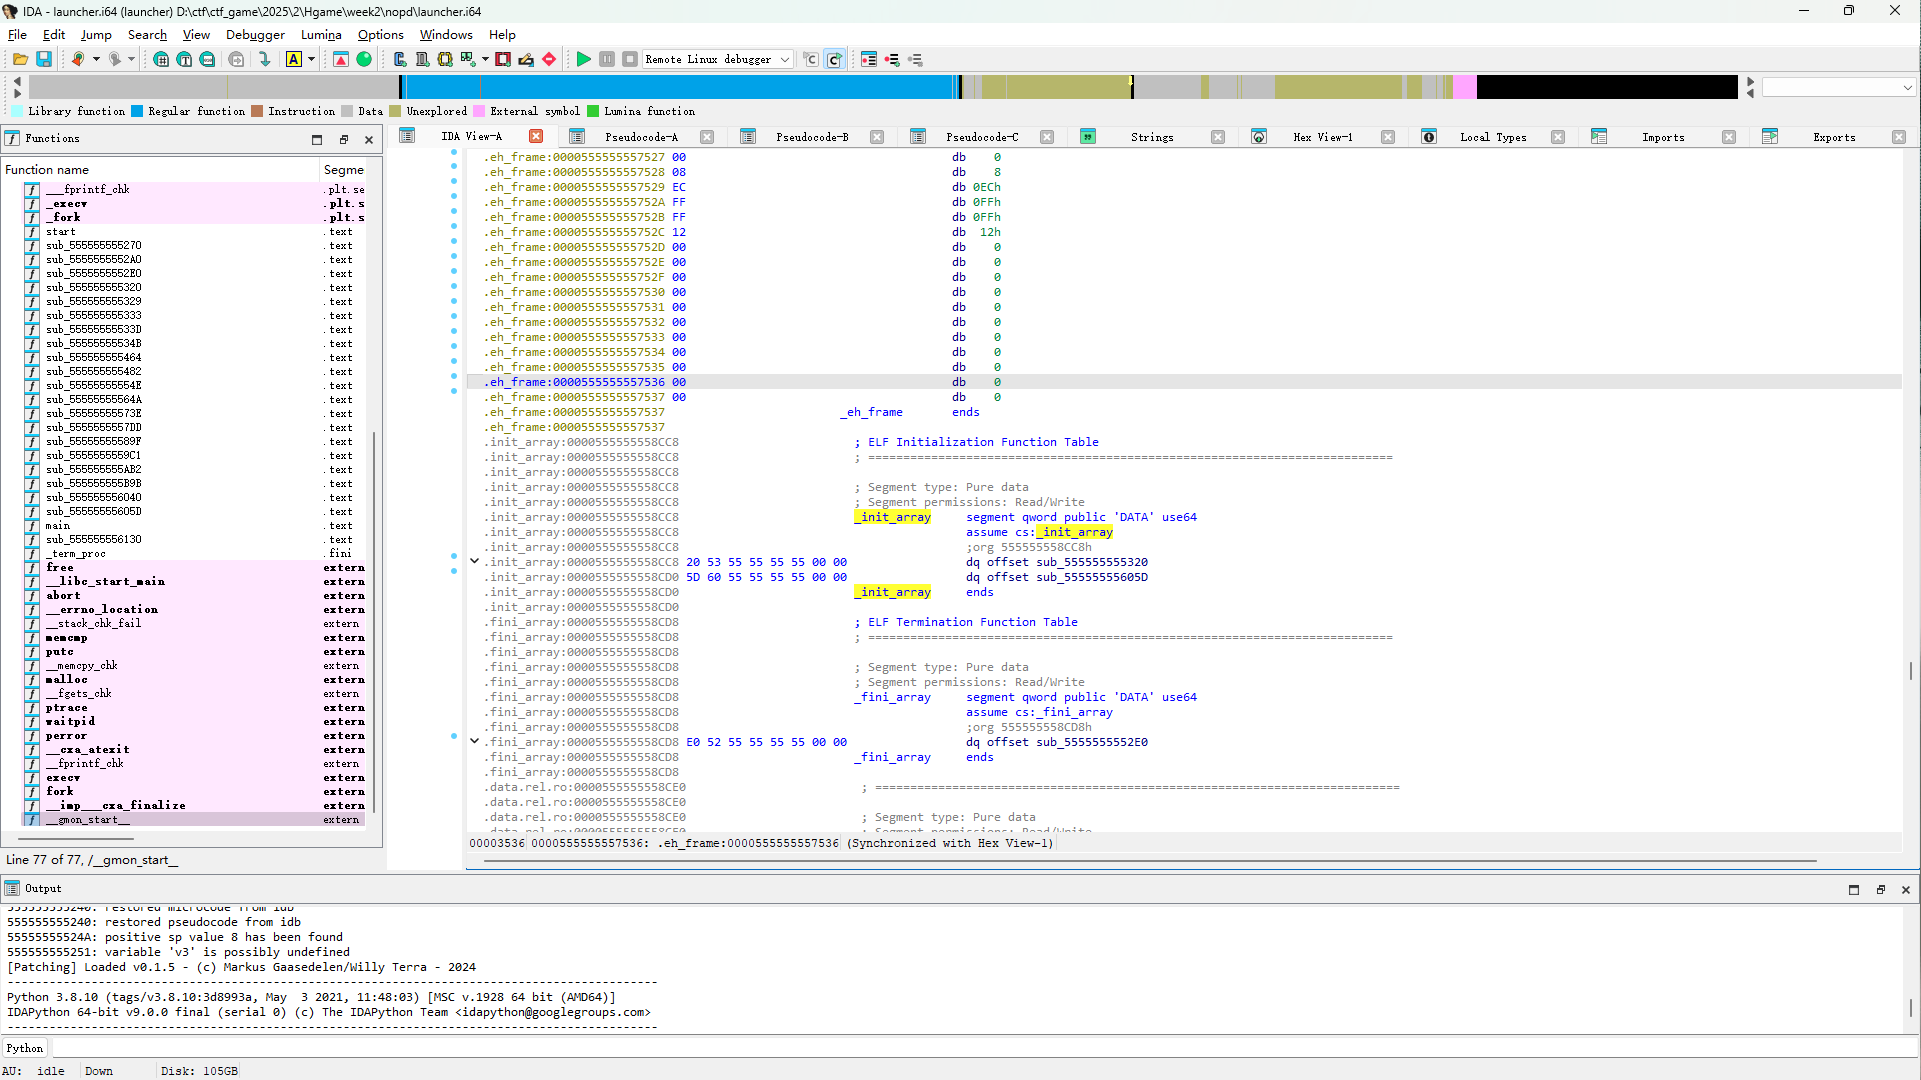Close the Hex View-1 tab
This screenshot has width=1921, height=1080.
1388,137
